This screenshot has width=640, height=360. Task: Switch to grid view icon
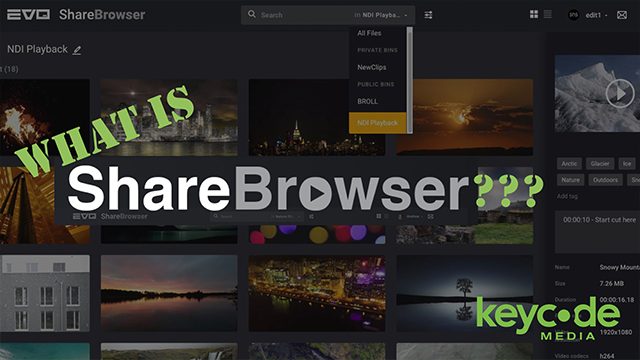pyautogui.click(x=534, y=14)
